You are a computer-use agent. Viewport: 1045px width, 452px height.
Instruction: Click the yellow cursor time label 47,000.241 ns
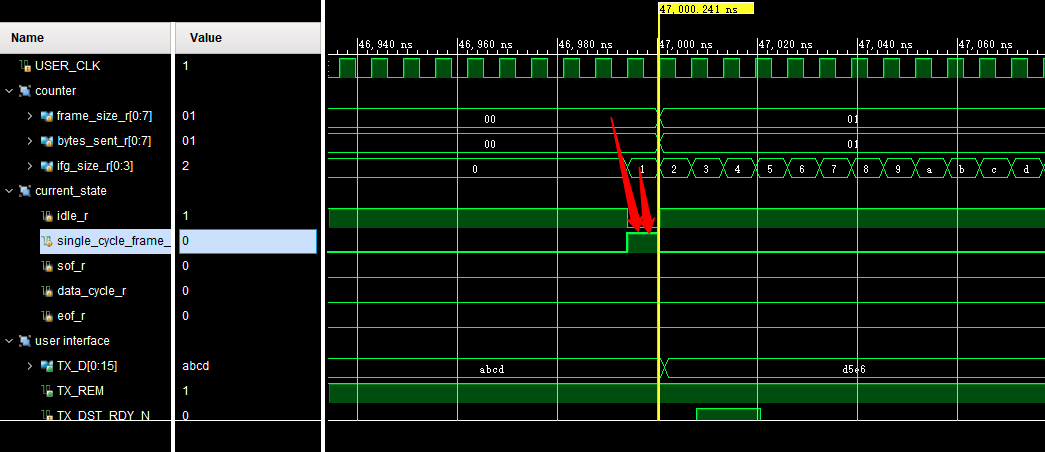click(x=706, y=8)
